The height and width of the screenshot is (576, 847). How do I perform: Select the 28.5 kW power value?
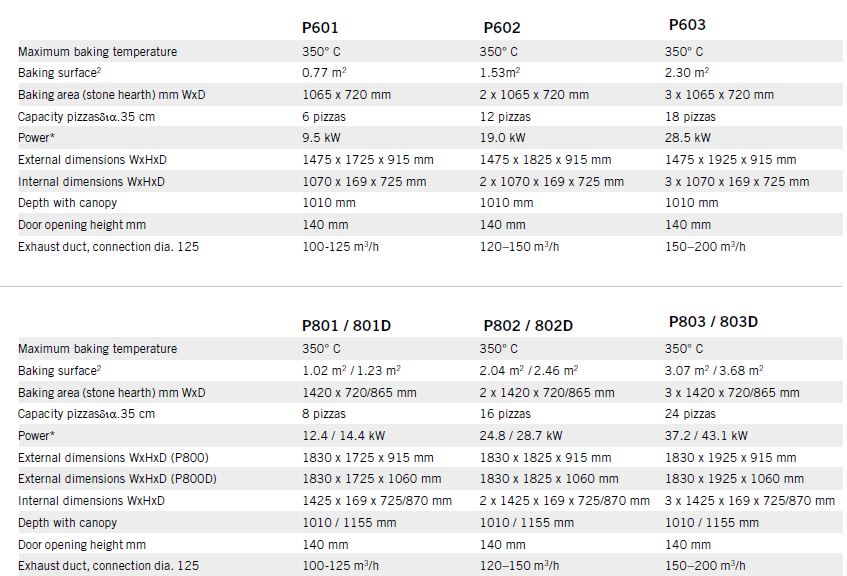tap(688, 138)
